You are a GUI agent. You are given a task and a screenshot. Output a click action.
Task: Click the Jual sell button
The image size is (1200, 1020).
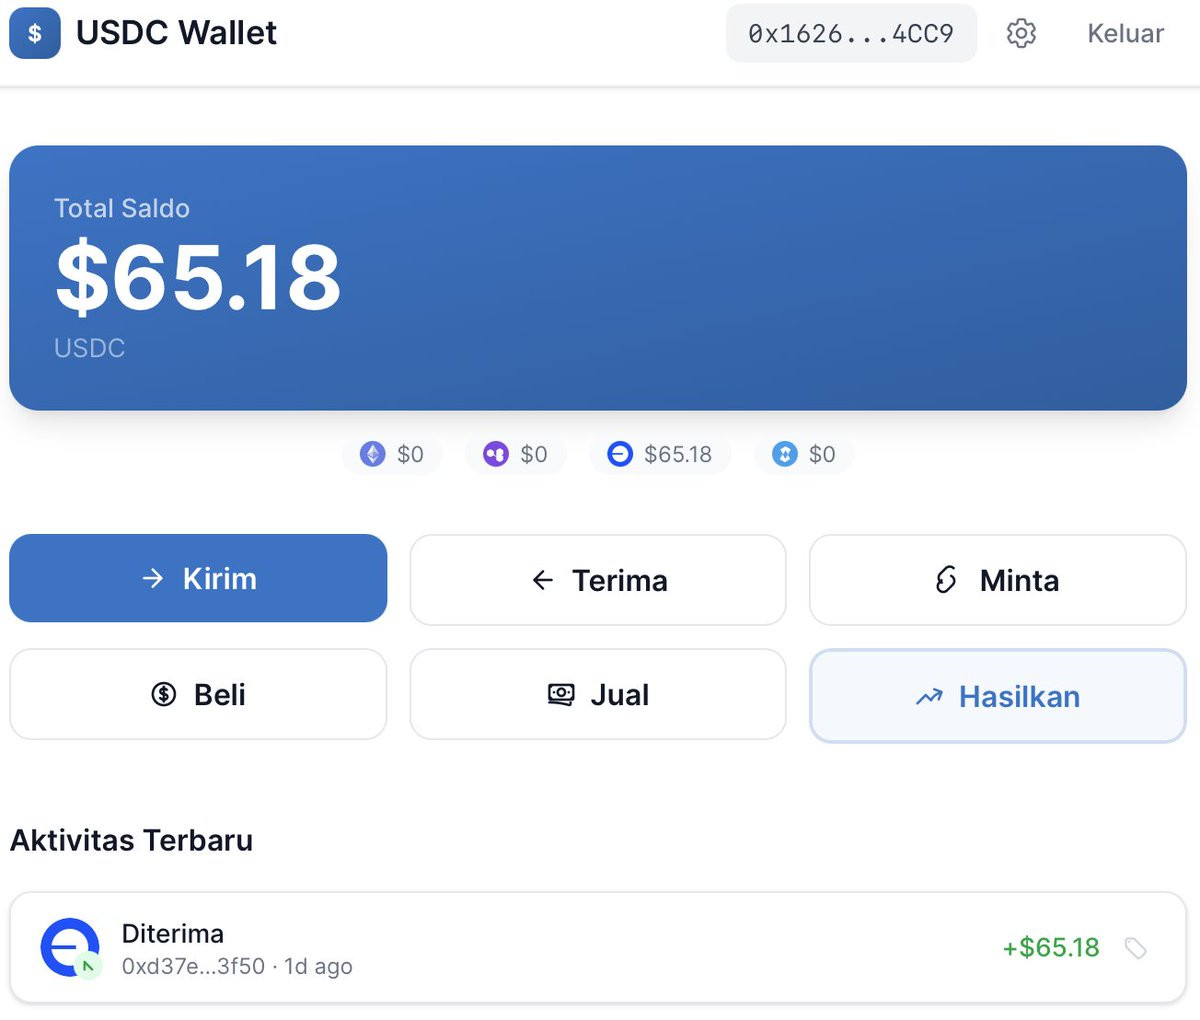click(x=598, y=694)
